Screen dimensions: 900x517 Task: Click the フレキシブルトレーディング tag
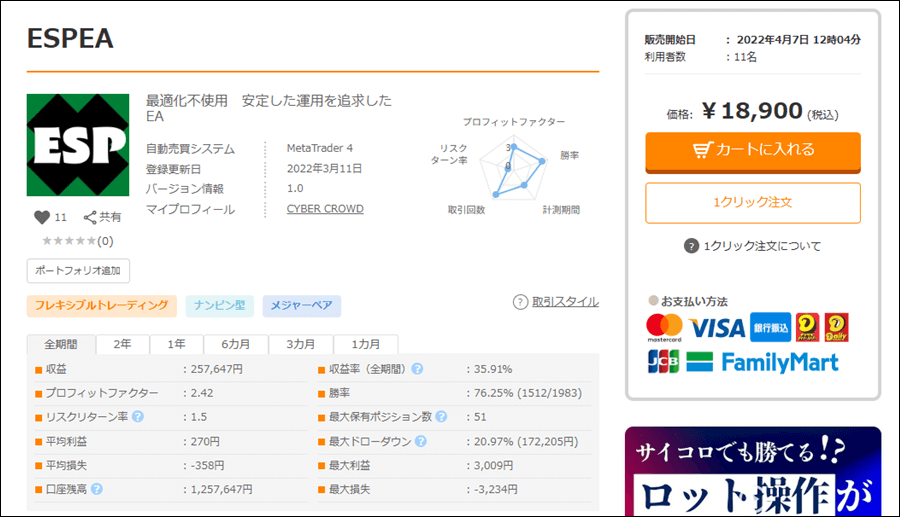(x=102, y=306)
